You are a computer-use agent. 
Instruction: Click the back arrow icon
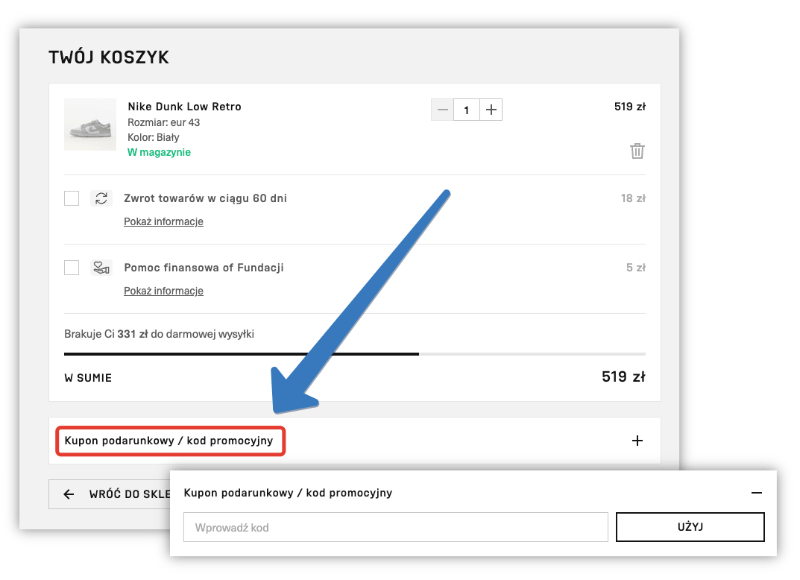click(x=69, y=494)
